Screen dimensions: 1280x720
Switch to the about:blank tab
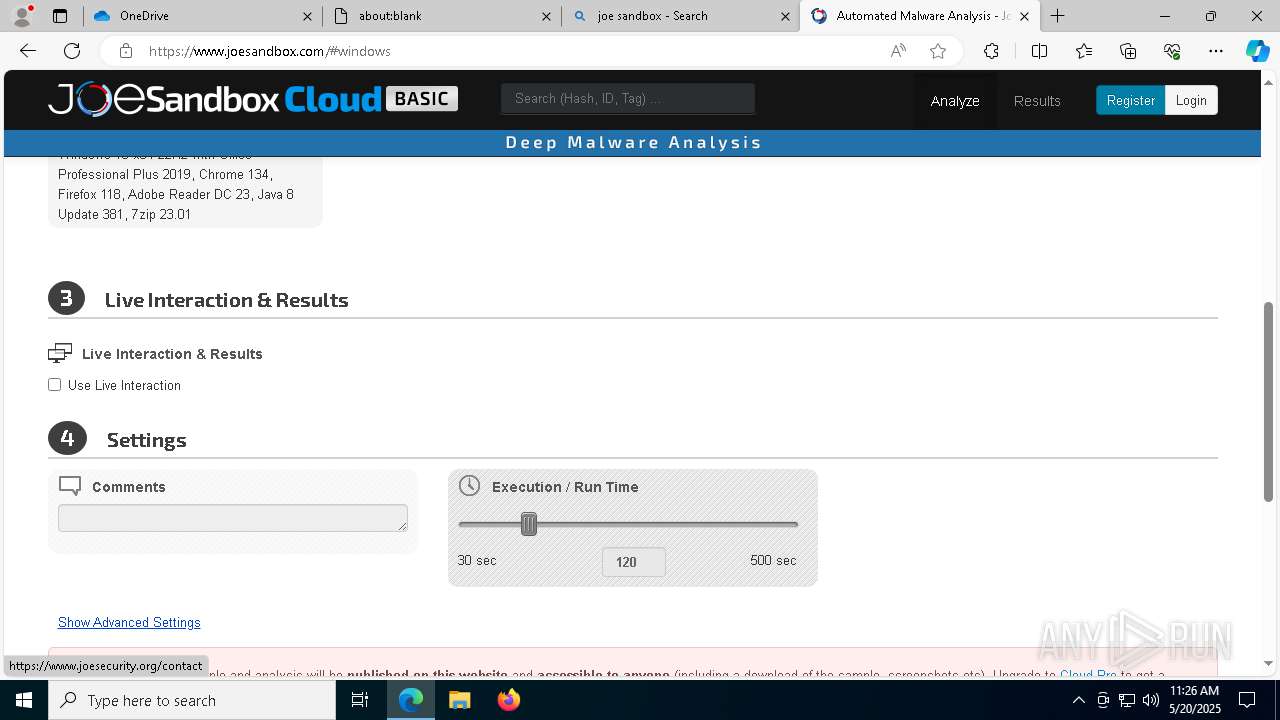[x=442, y=16]
